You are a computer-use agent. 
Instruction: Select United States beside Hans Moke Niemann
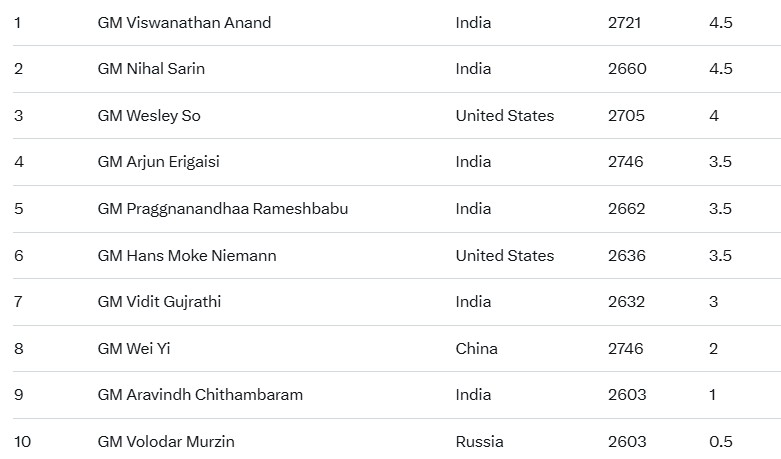(504, 255)
